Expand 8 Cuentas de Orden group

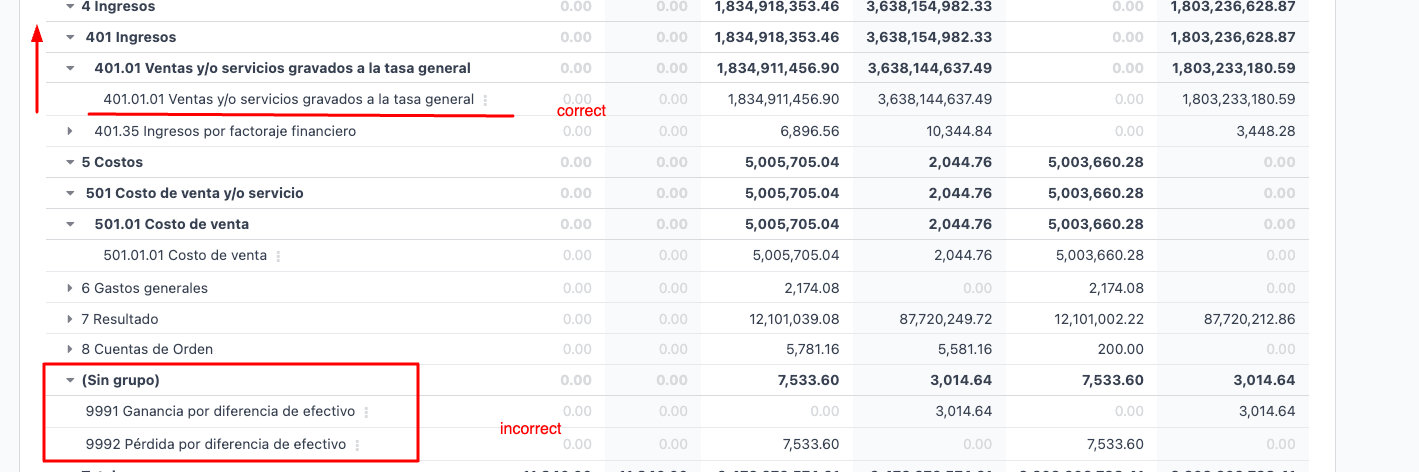click(70, 349)
